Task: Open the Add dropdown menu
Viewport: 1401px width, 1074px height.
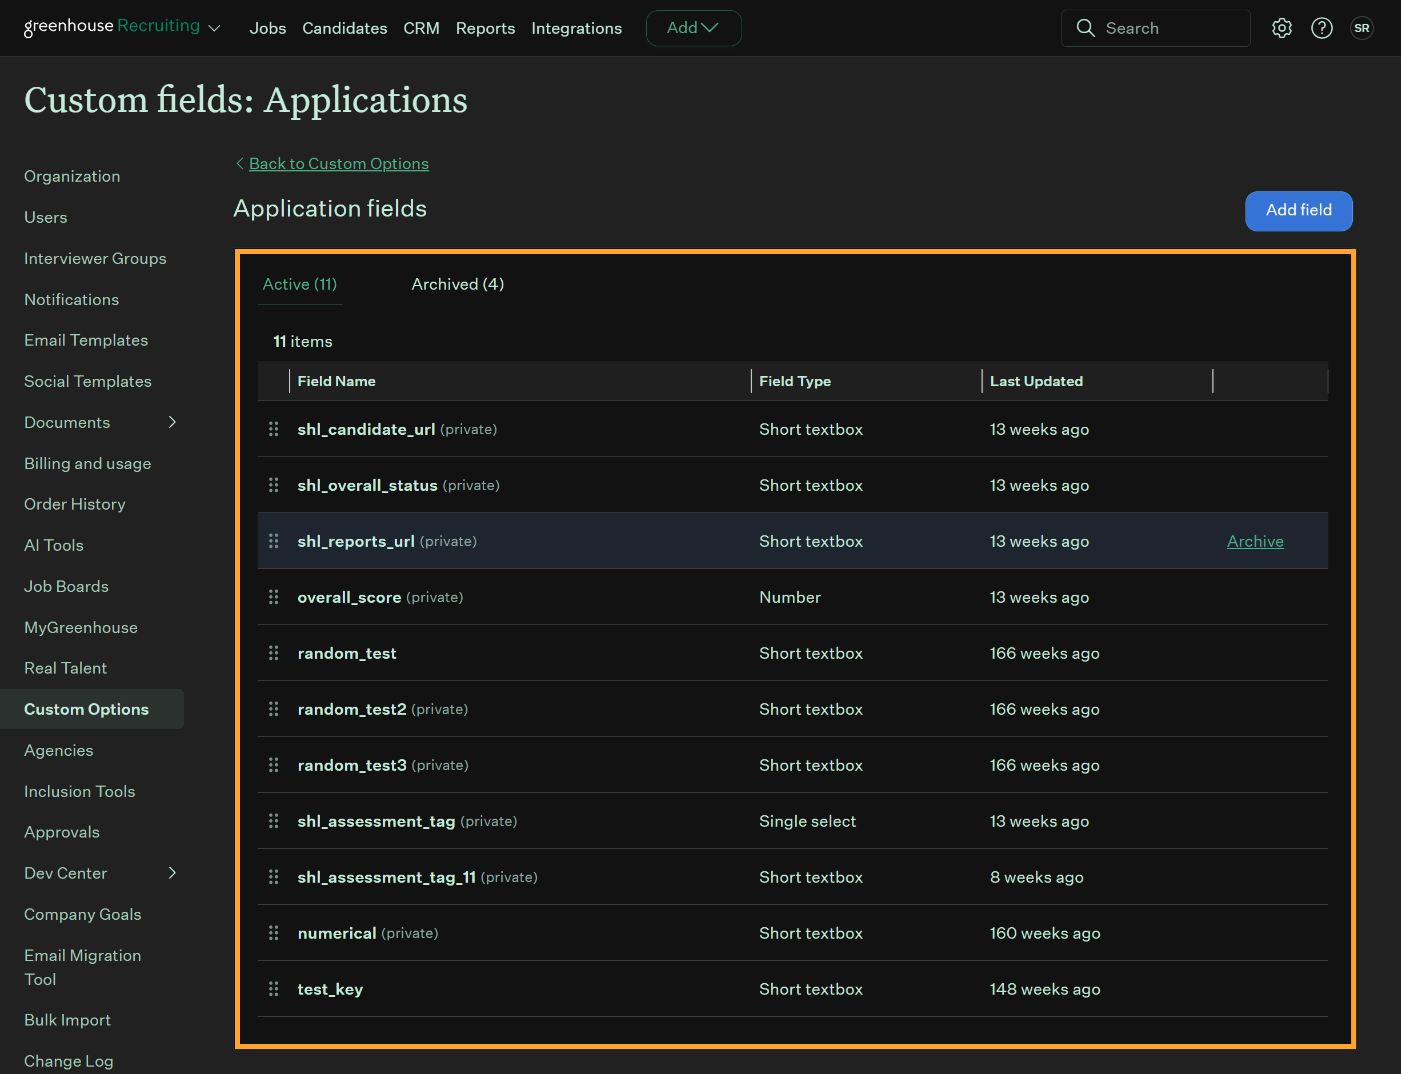Action: [693, 28]
